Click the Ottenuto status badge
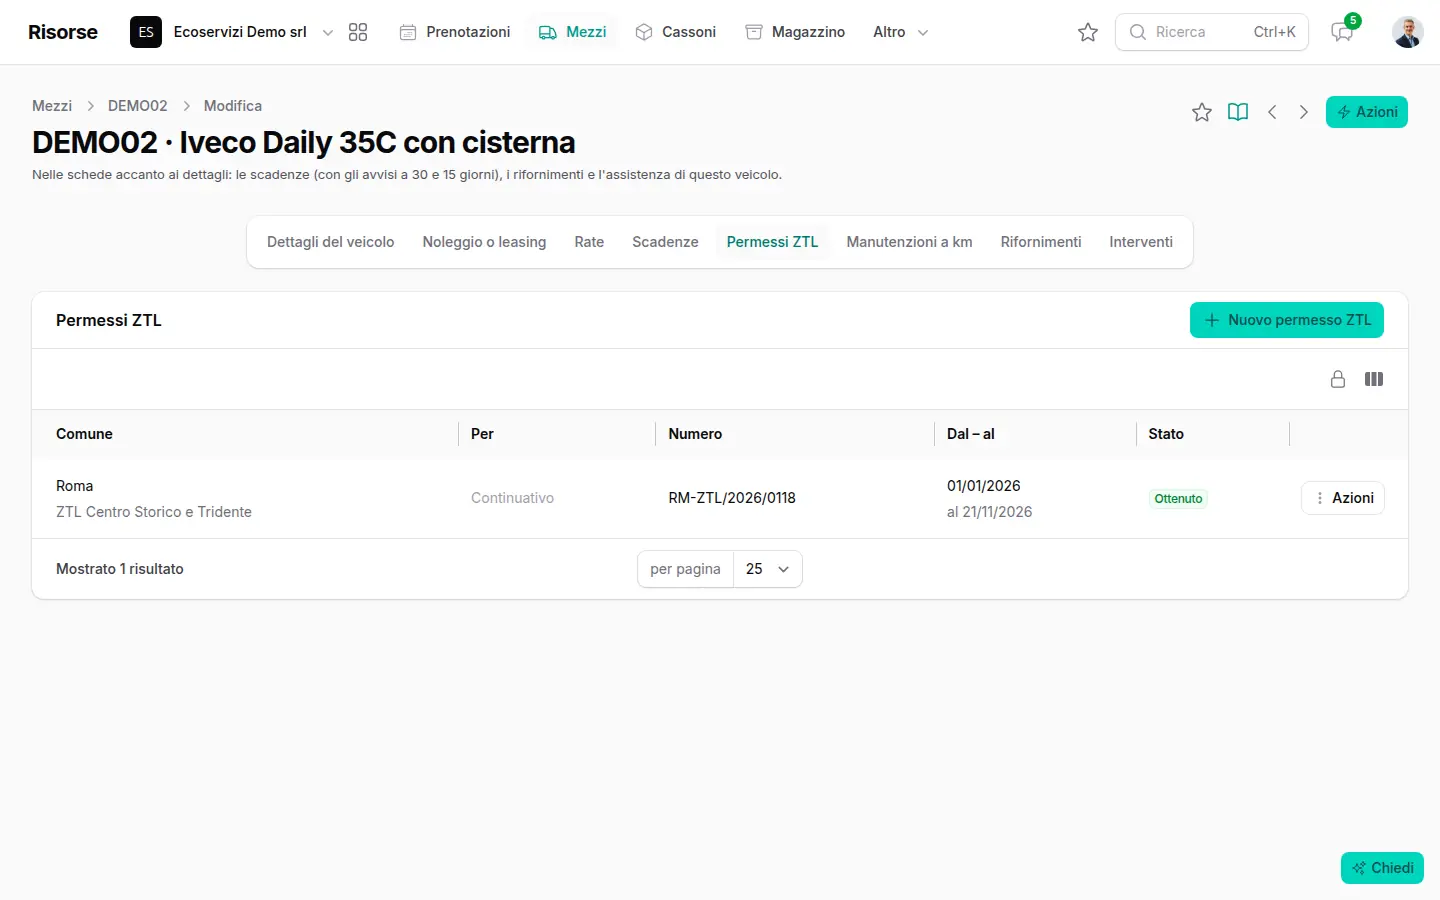 [1178, 498]
